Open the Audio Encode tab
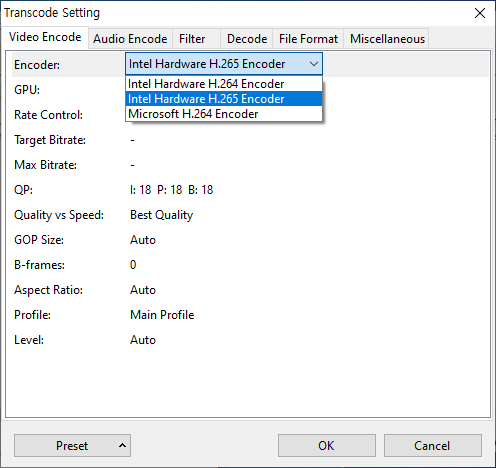Image resolution: width=496 pixels, height=468 pixels. tap(130, 39)
